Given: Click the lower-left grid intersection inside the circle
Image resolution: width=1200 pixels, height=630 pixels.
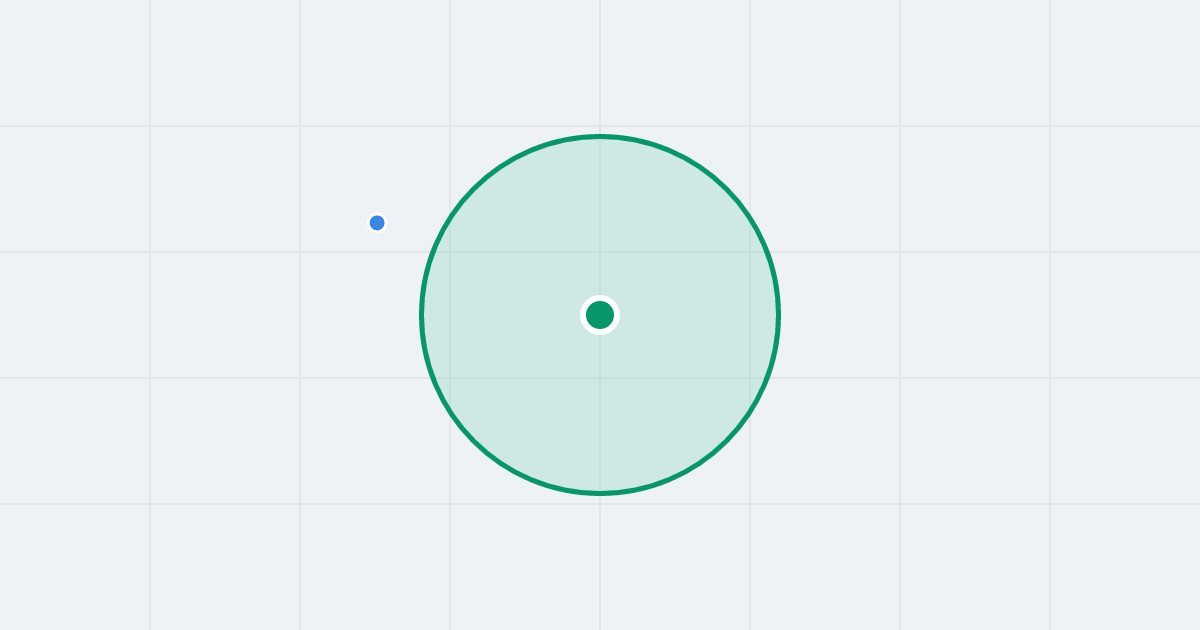Looking at the screenshot, I should [x=450, y=378].
